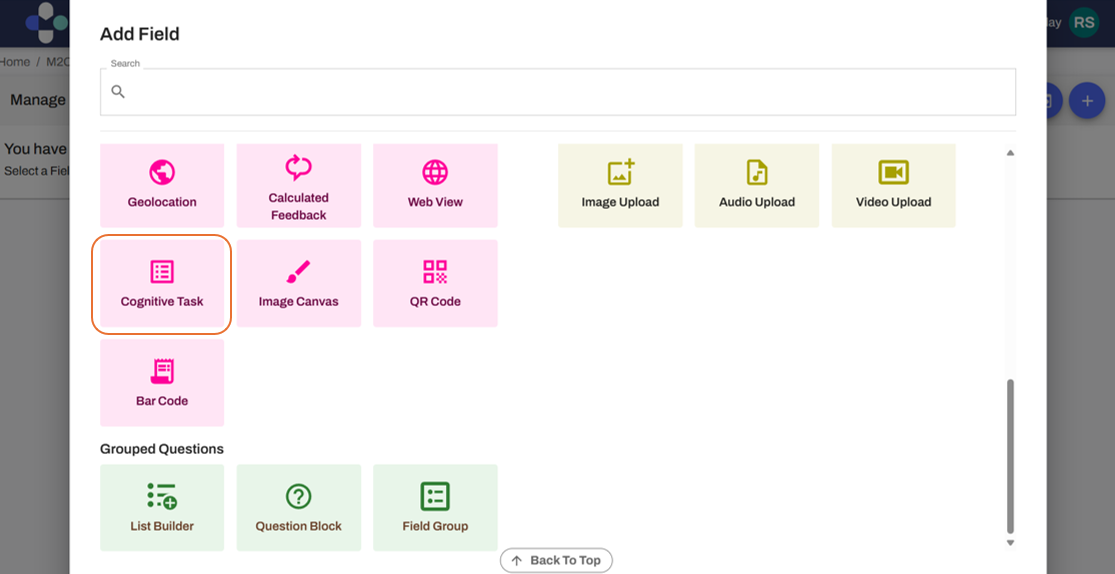Screen dimensions: 1115x574
Task: Click the scroll up arrow
Action: 1010,153
